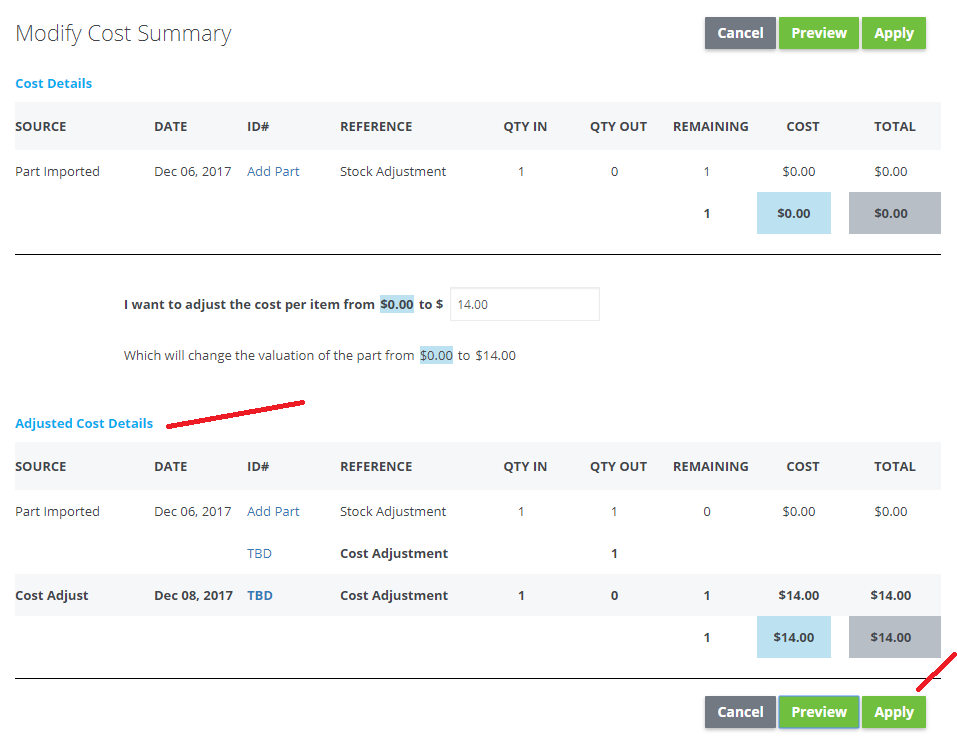Viewport: 957px width, 737px height.
Task: Click SOURCE header in Cost Details table
Action: tap(41, 126)
